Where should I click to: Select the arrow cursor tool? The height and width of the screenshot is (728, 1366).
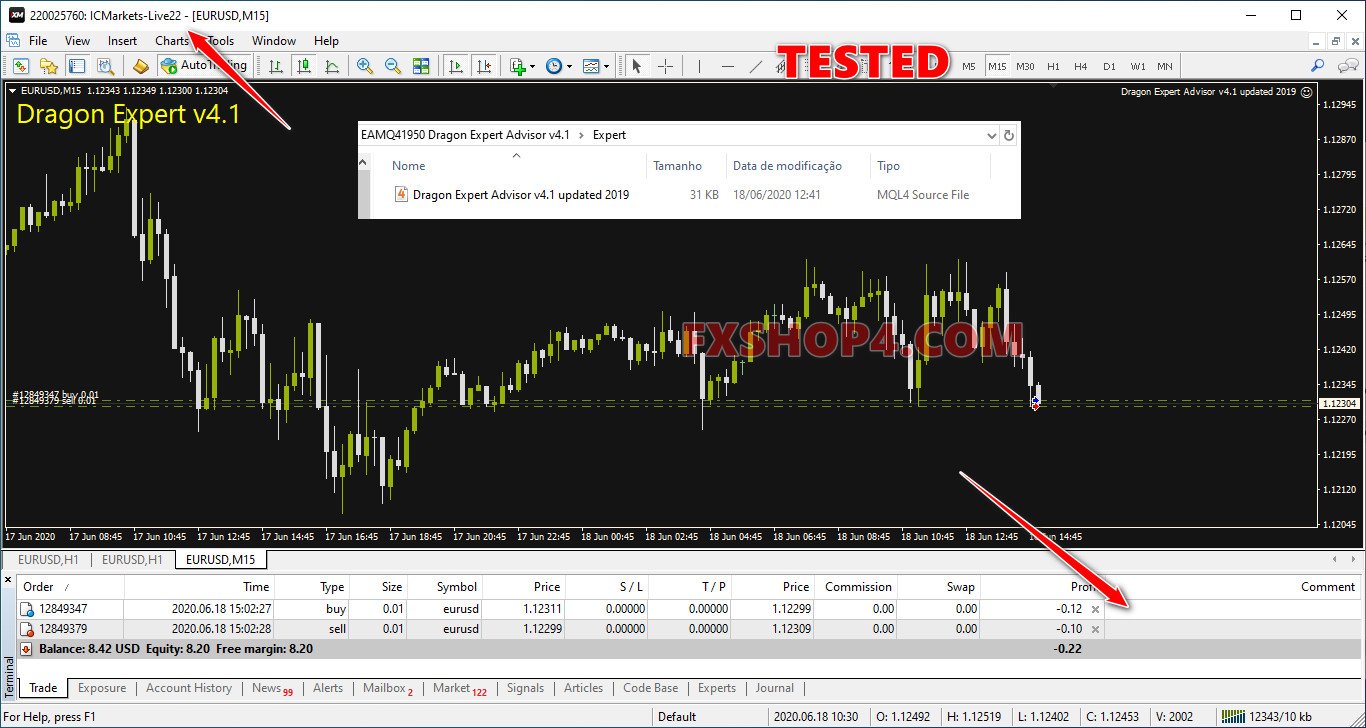click(x=637, y=66)
